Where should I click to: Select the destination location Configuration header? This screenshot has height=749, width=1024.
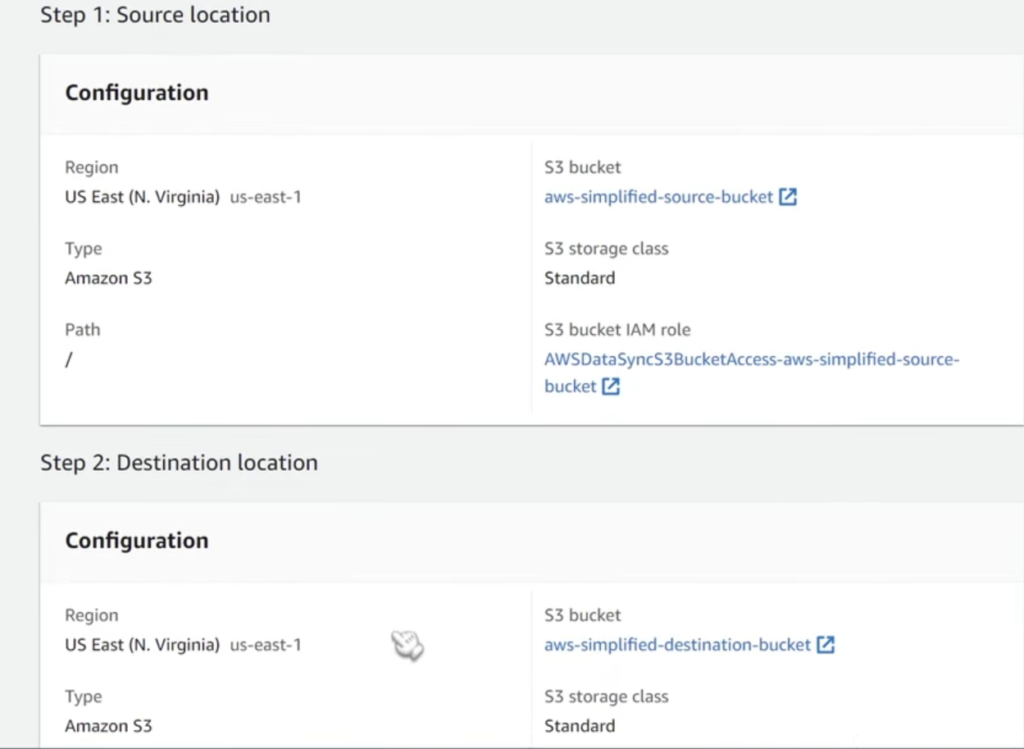click(137, 541)
